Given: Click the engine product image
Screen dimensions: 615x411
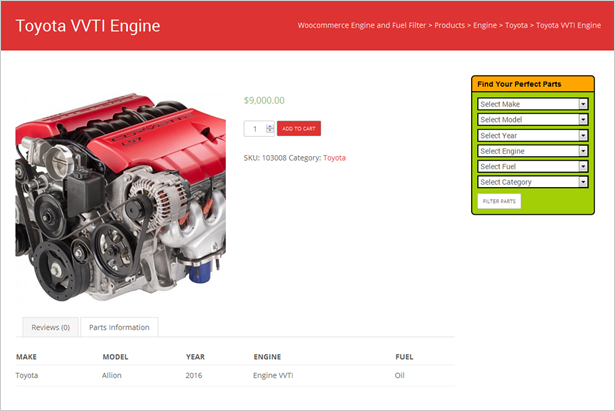Looking at the screenshot, I should pos(120,197).
